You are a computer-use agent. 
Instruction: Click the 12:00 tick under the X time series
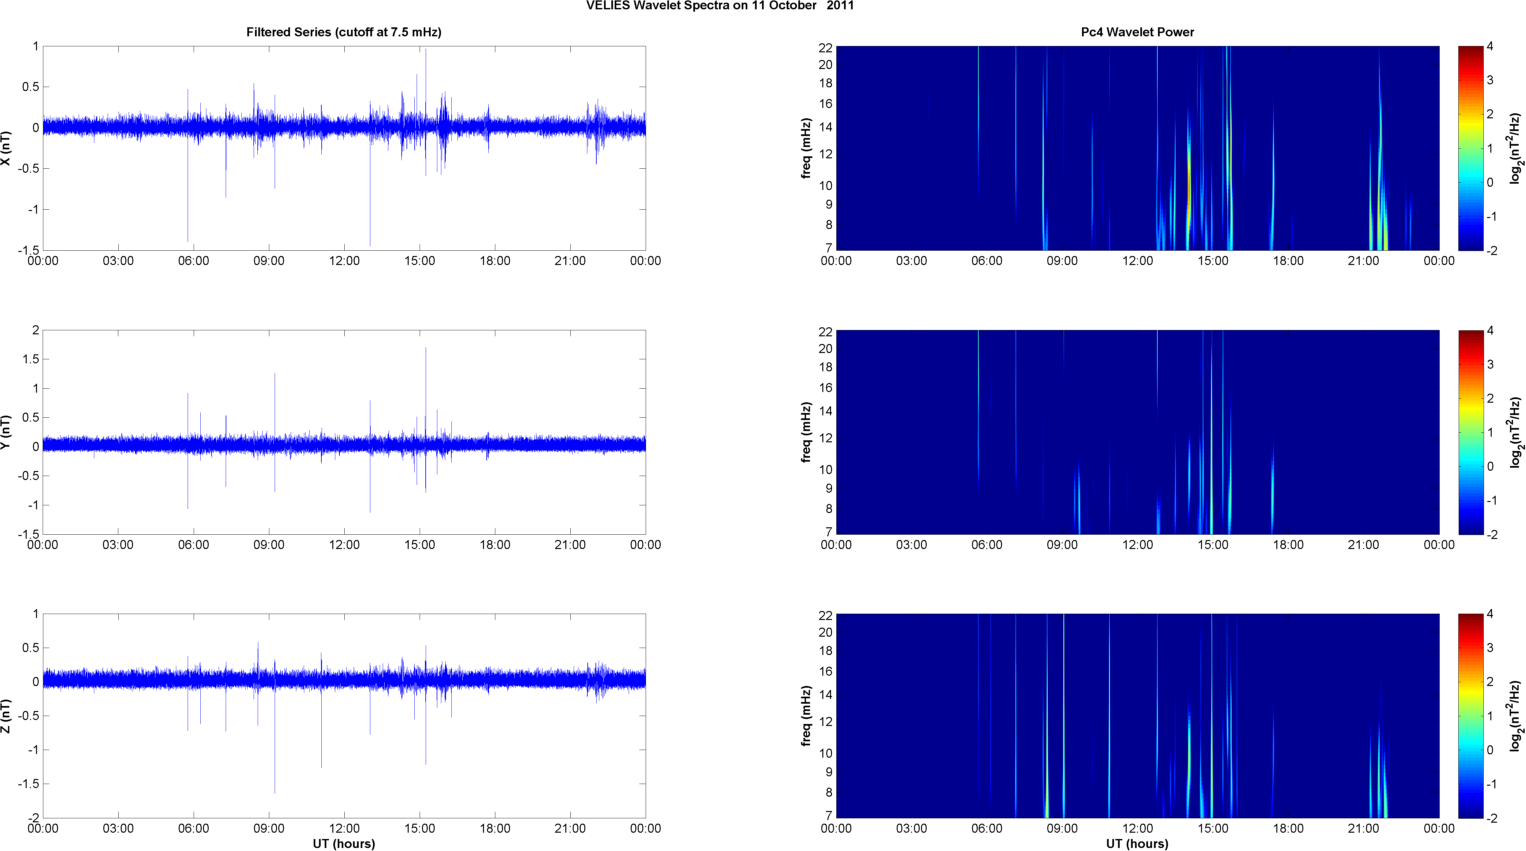[x=344, y=261]
